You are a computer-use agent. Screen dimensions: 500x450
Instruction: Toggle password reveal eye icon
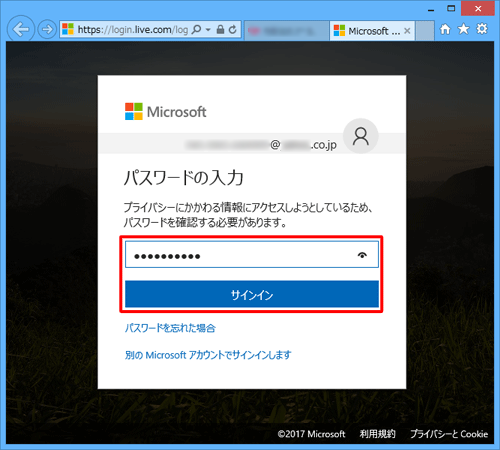pos(362,255)
